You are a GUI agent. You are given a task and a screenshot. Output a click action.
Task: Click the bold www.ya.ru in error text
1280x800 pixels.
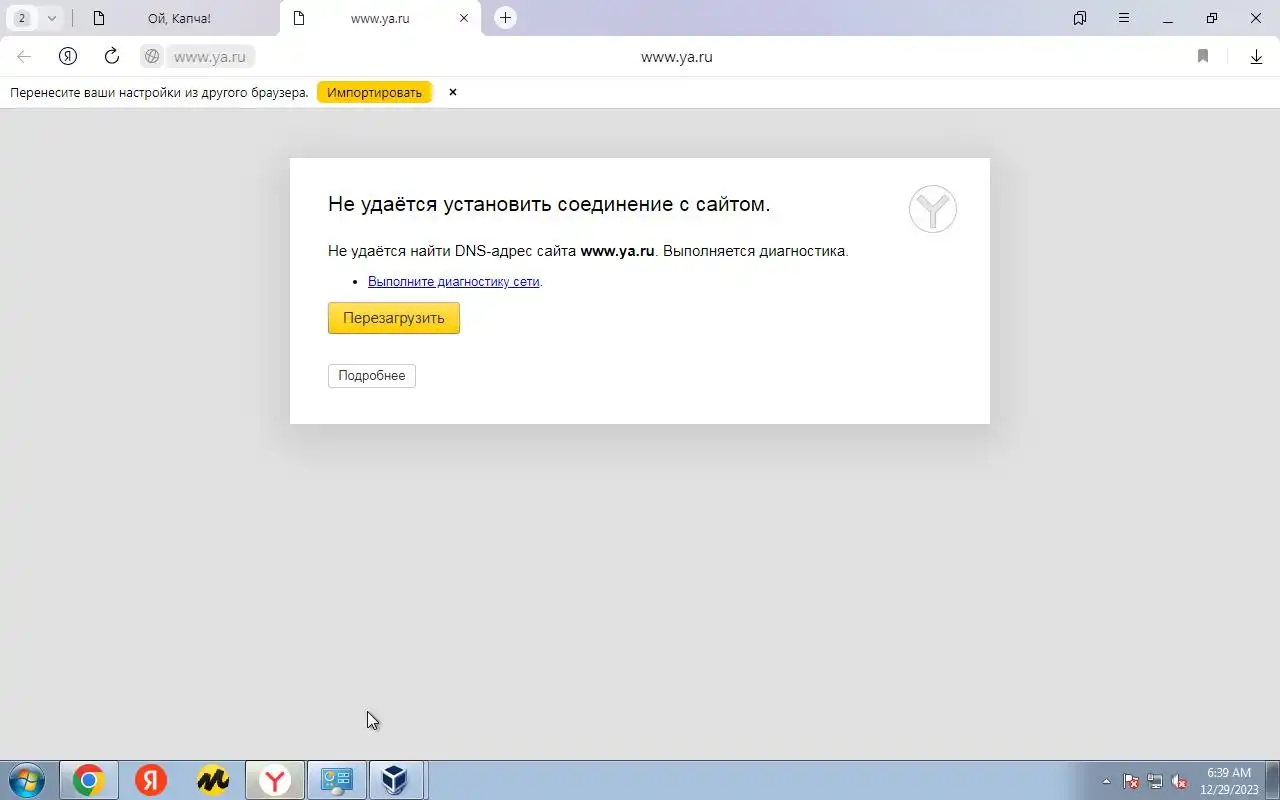click(617, 251)
